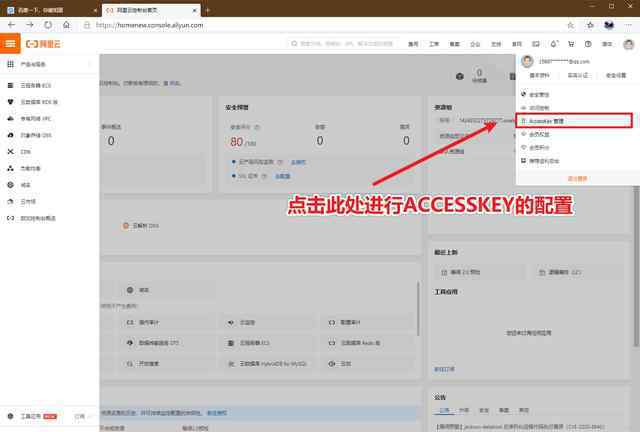Open real-name verification link in account panel

click(578, 76)
